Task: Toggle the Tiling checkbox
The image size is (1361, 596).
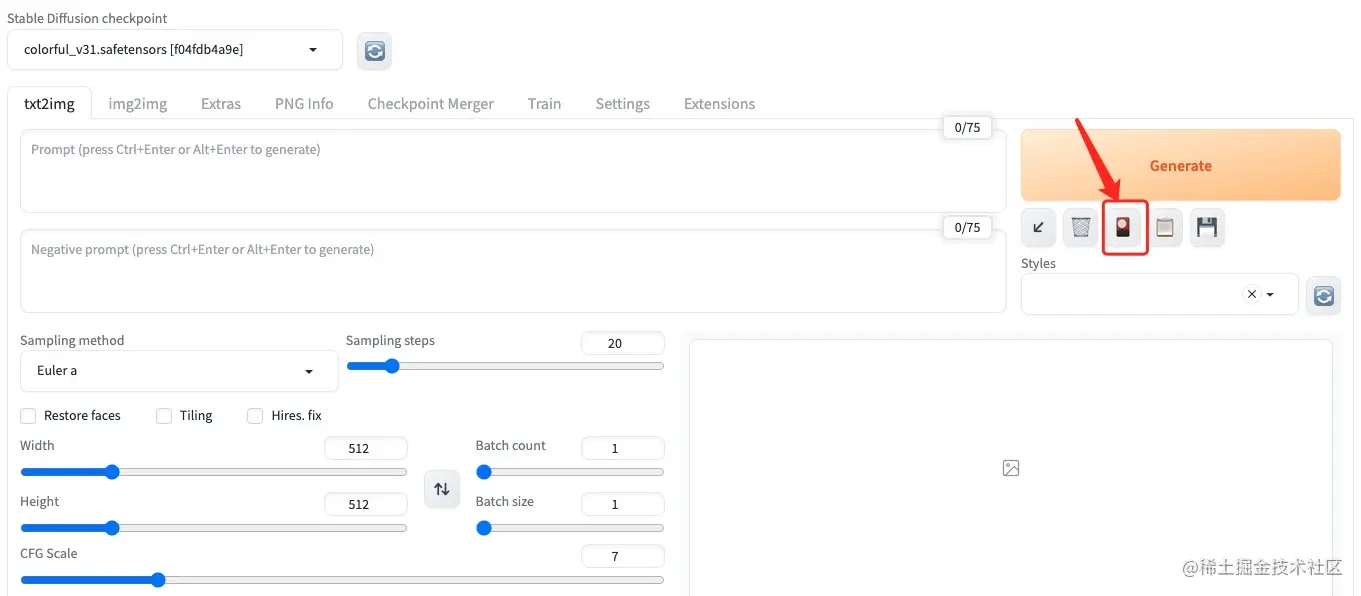Action: tap(164, 416)
